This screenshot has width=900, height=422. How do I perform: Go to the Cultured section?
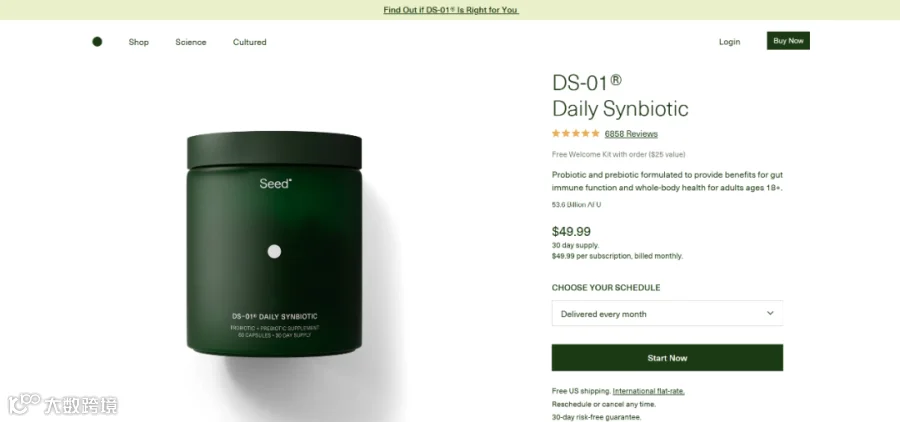coord(250,42)
